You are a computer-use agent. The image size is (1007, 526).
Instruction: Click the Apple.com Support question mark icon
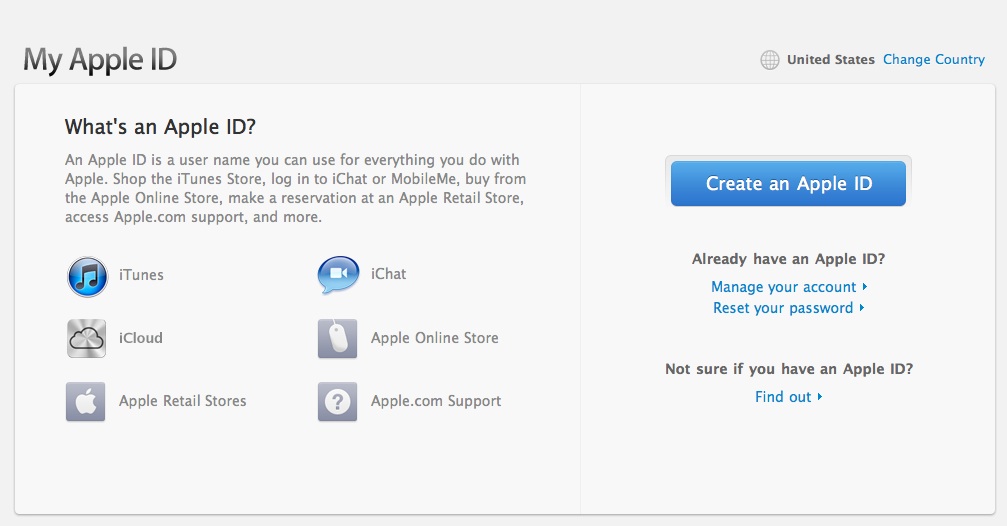click(x=337, y=401)
